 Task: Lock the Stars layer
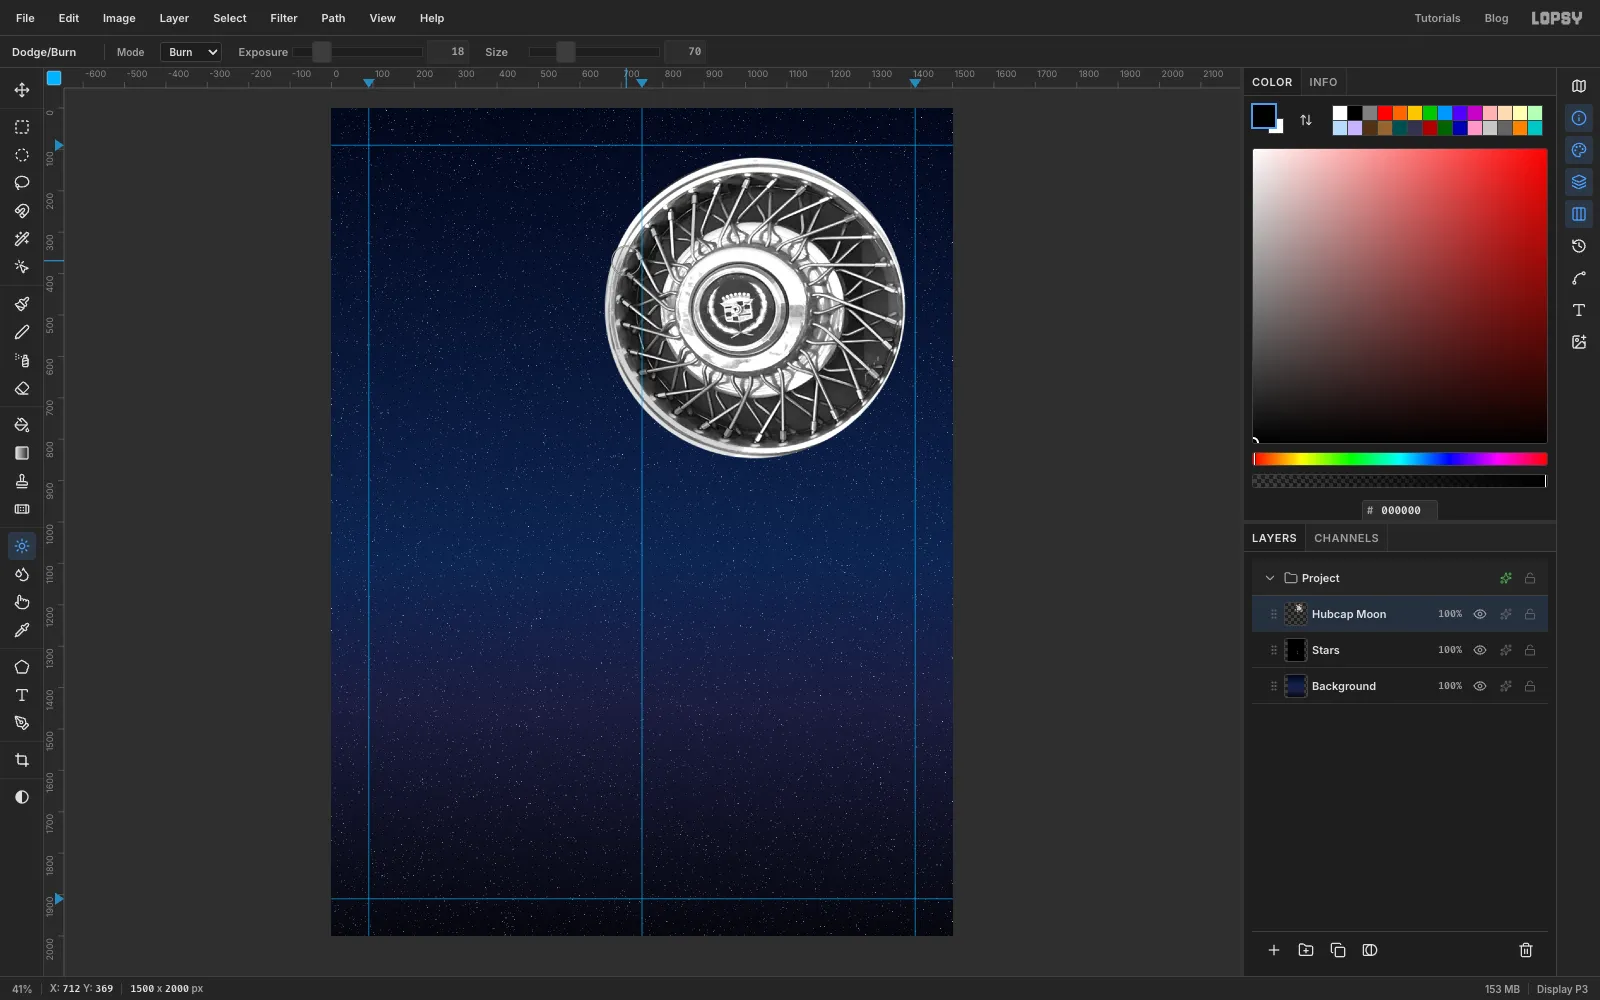(x=1530, y=650)
